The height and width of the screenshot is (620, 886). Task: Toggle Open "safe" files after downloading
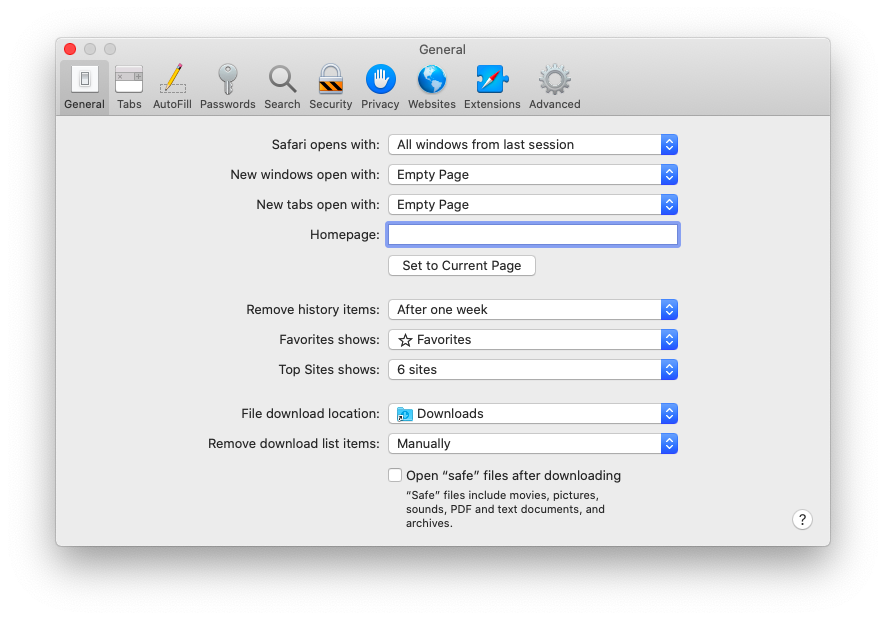coord(395,475)
